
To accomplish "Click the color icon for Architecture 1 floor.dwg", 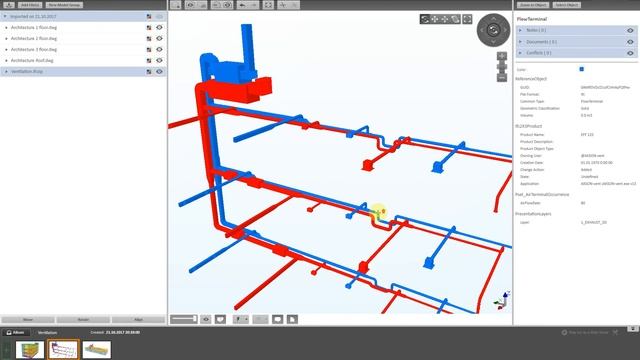I will coord(149,27).
